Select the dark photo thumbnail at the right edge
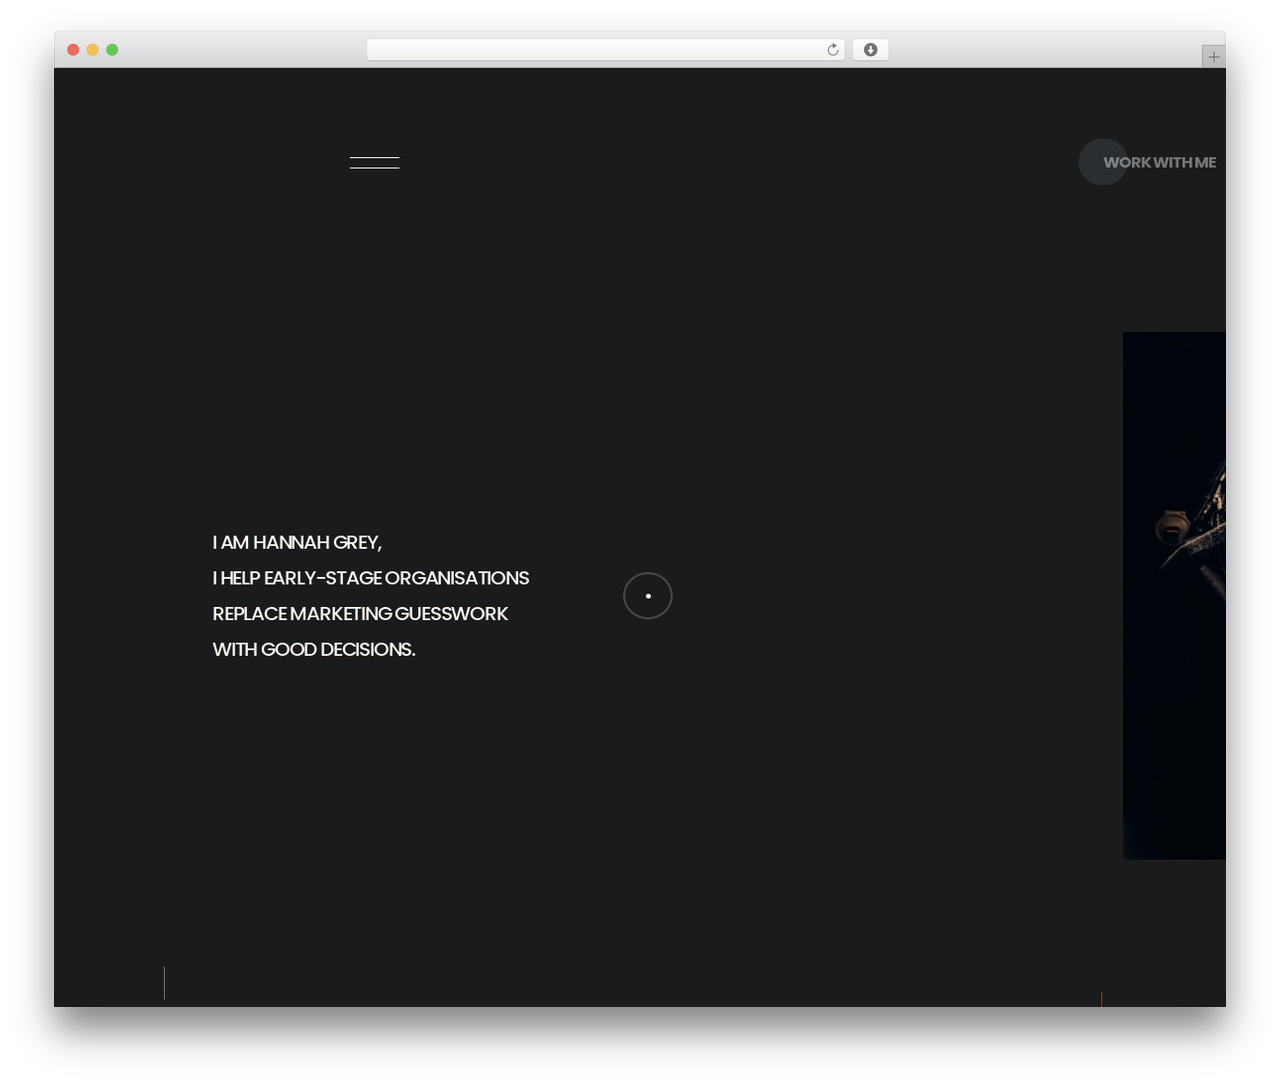Screen dimensions: 1280x1084 tap(1174, 595)
